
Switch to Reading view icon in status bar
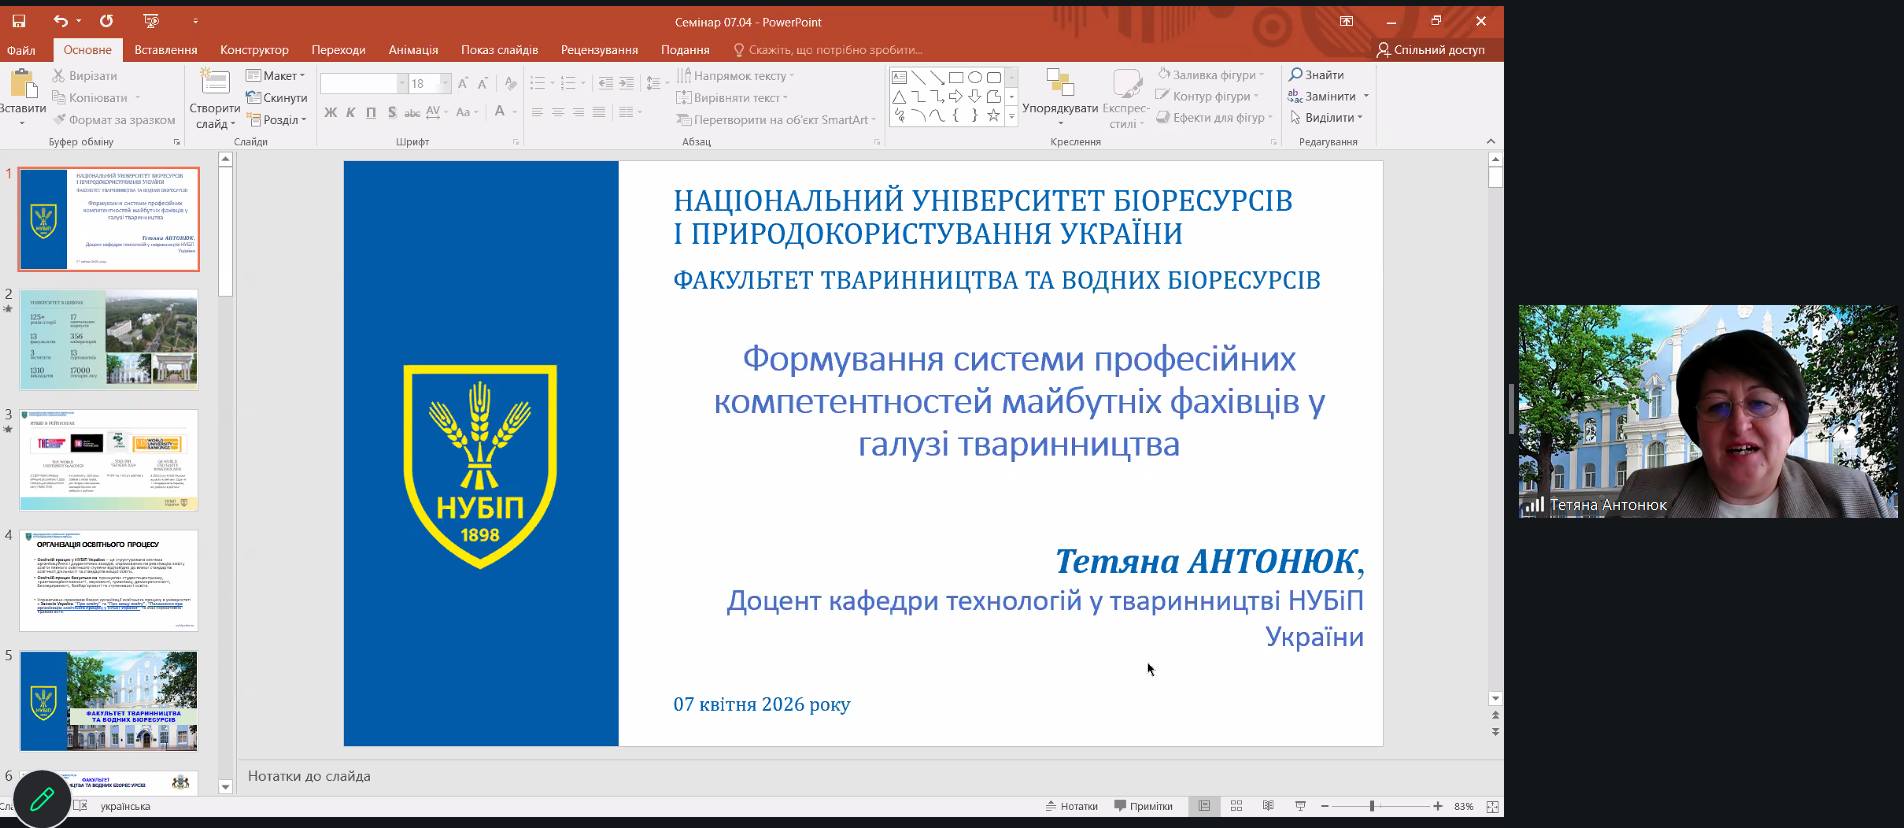(1268, 806)
